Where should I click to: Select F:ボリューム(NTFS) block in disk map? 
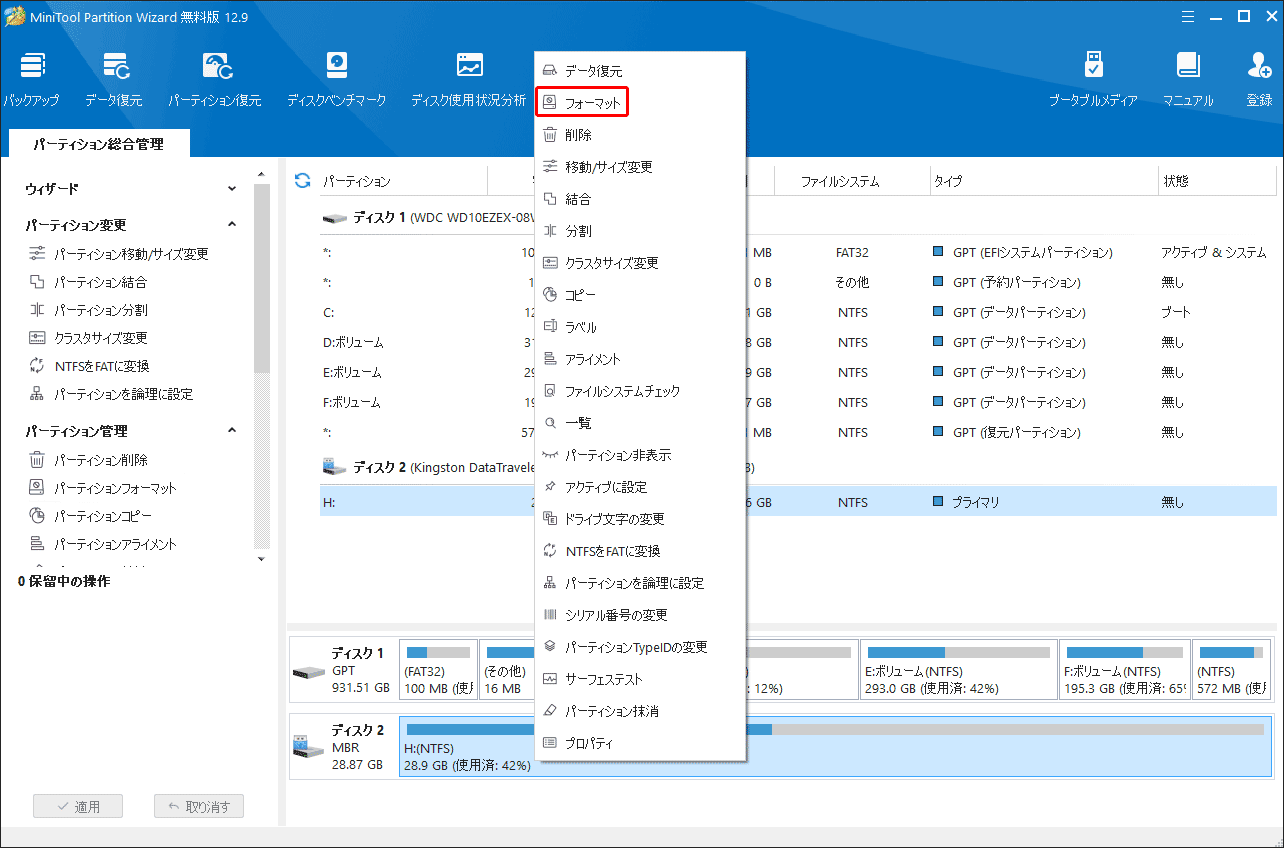[x=1124, y=670]
